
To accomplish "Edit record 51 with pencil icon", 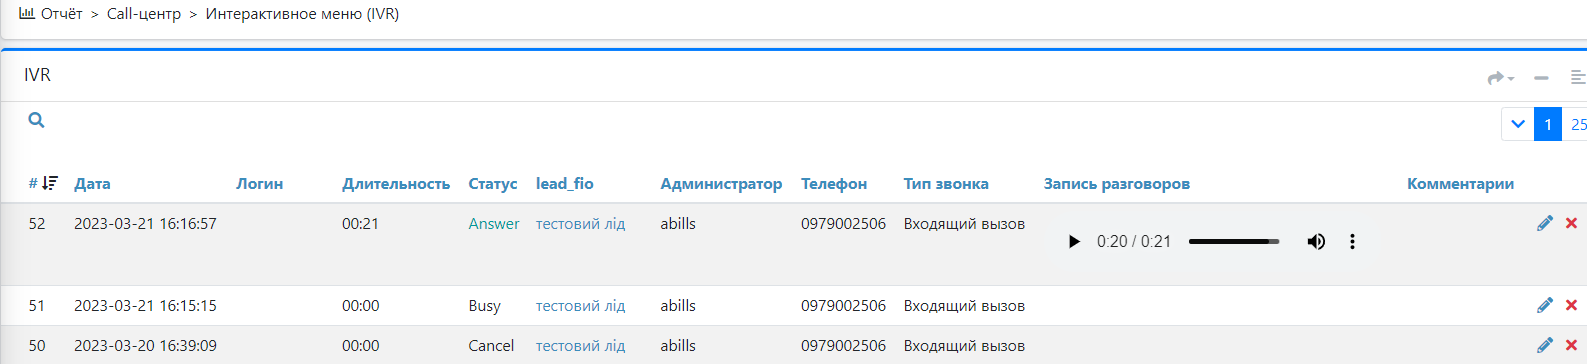I will pos(1545,305).
